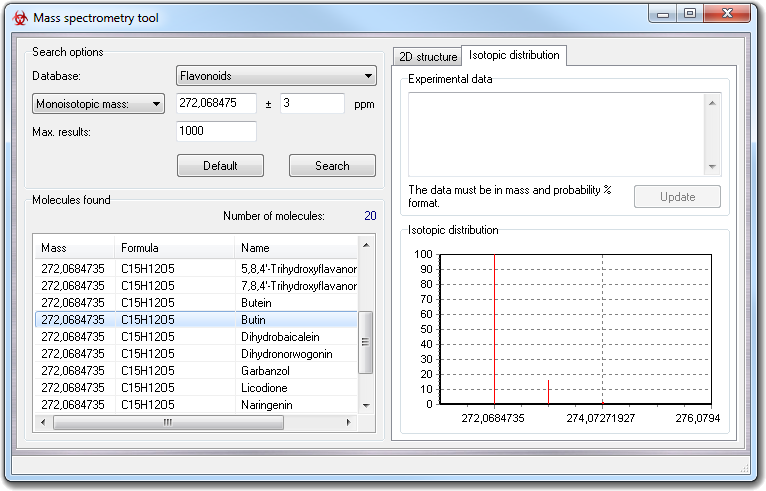This screenshot has height=491, width=766.
Task: Maximize the Mass spectrometry tool window
Action: click(690, 13)
